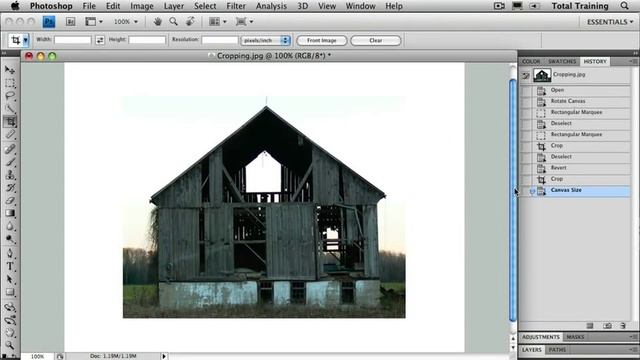
Task: Click the Front Image button
Action: click(322, 40)
